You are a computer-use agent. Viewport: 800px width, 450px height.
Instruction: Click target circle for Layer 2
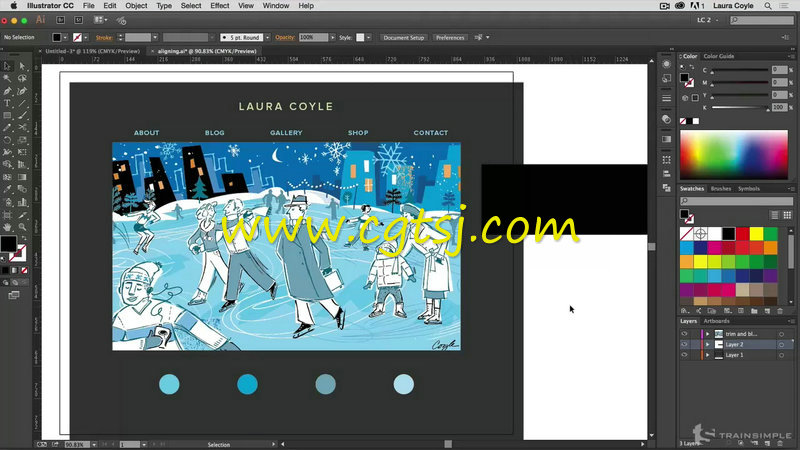[781, 344]
